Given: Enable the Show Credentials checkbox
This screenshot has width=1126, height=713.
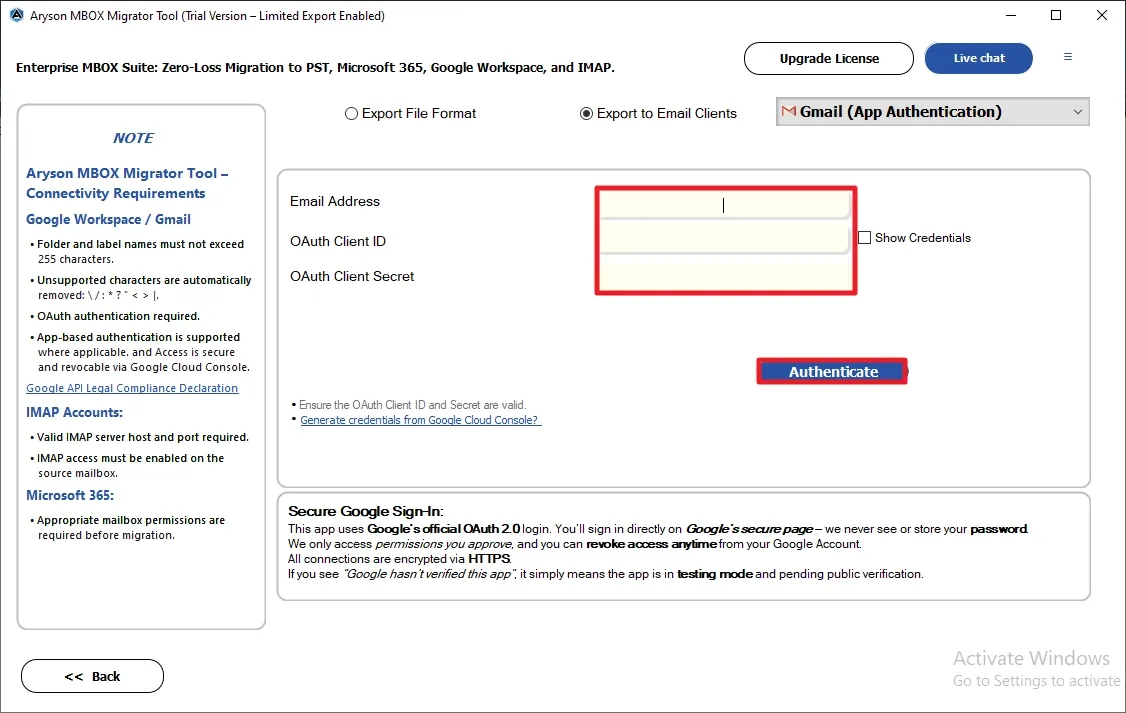Looking at the screenshot, I should pos(865,238).
